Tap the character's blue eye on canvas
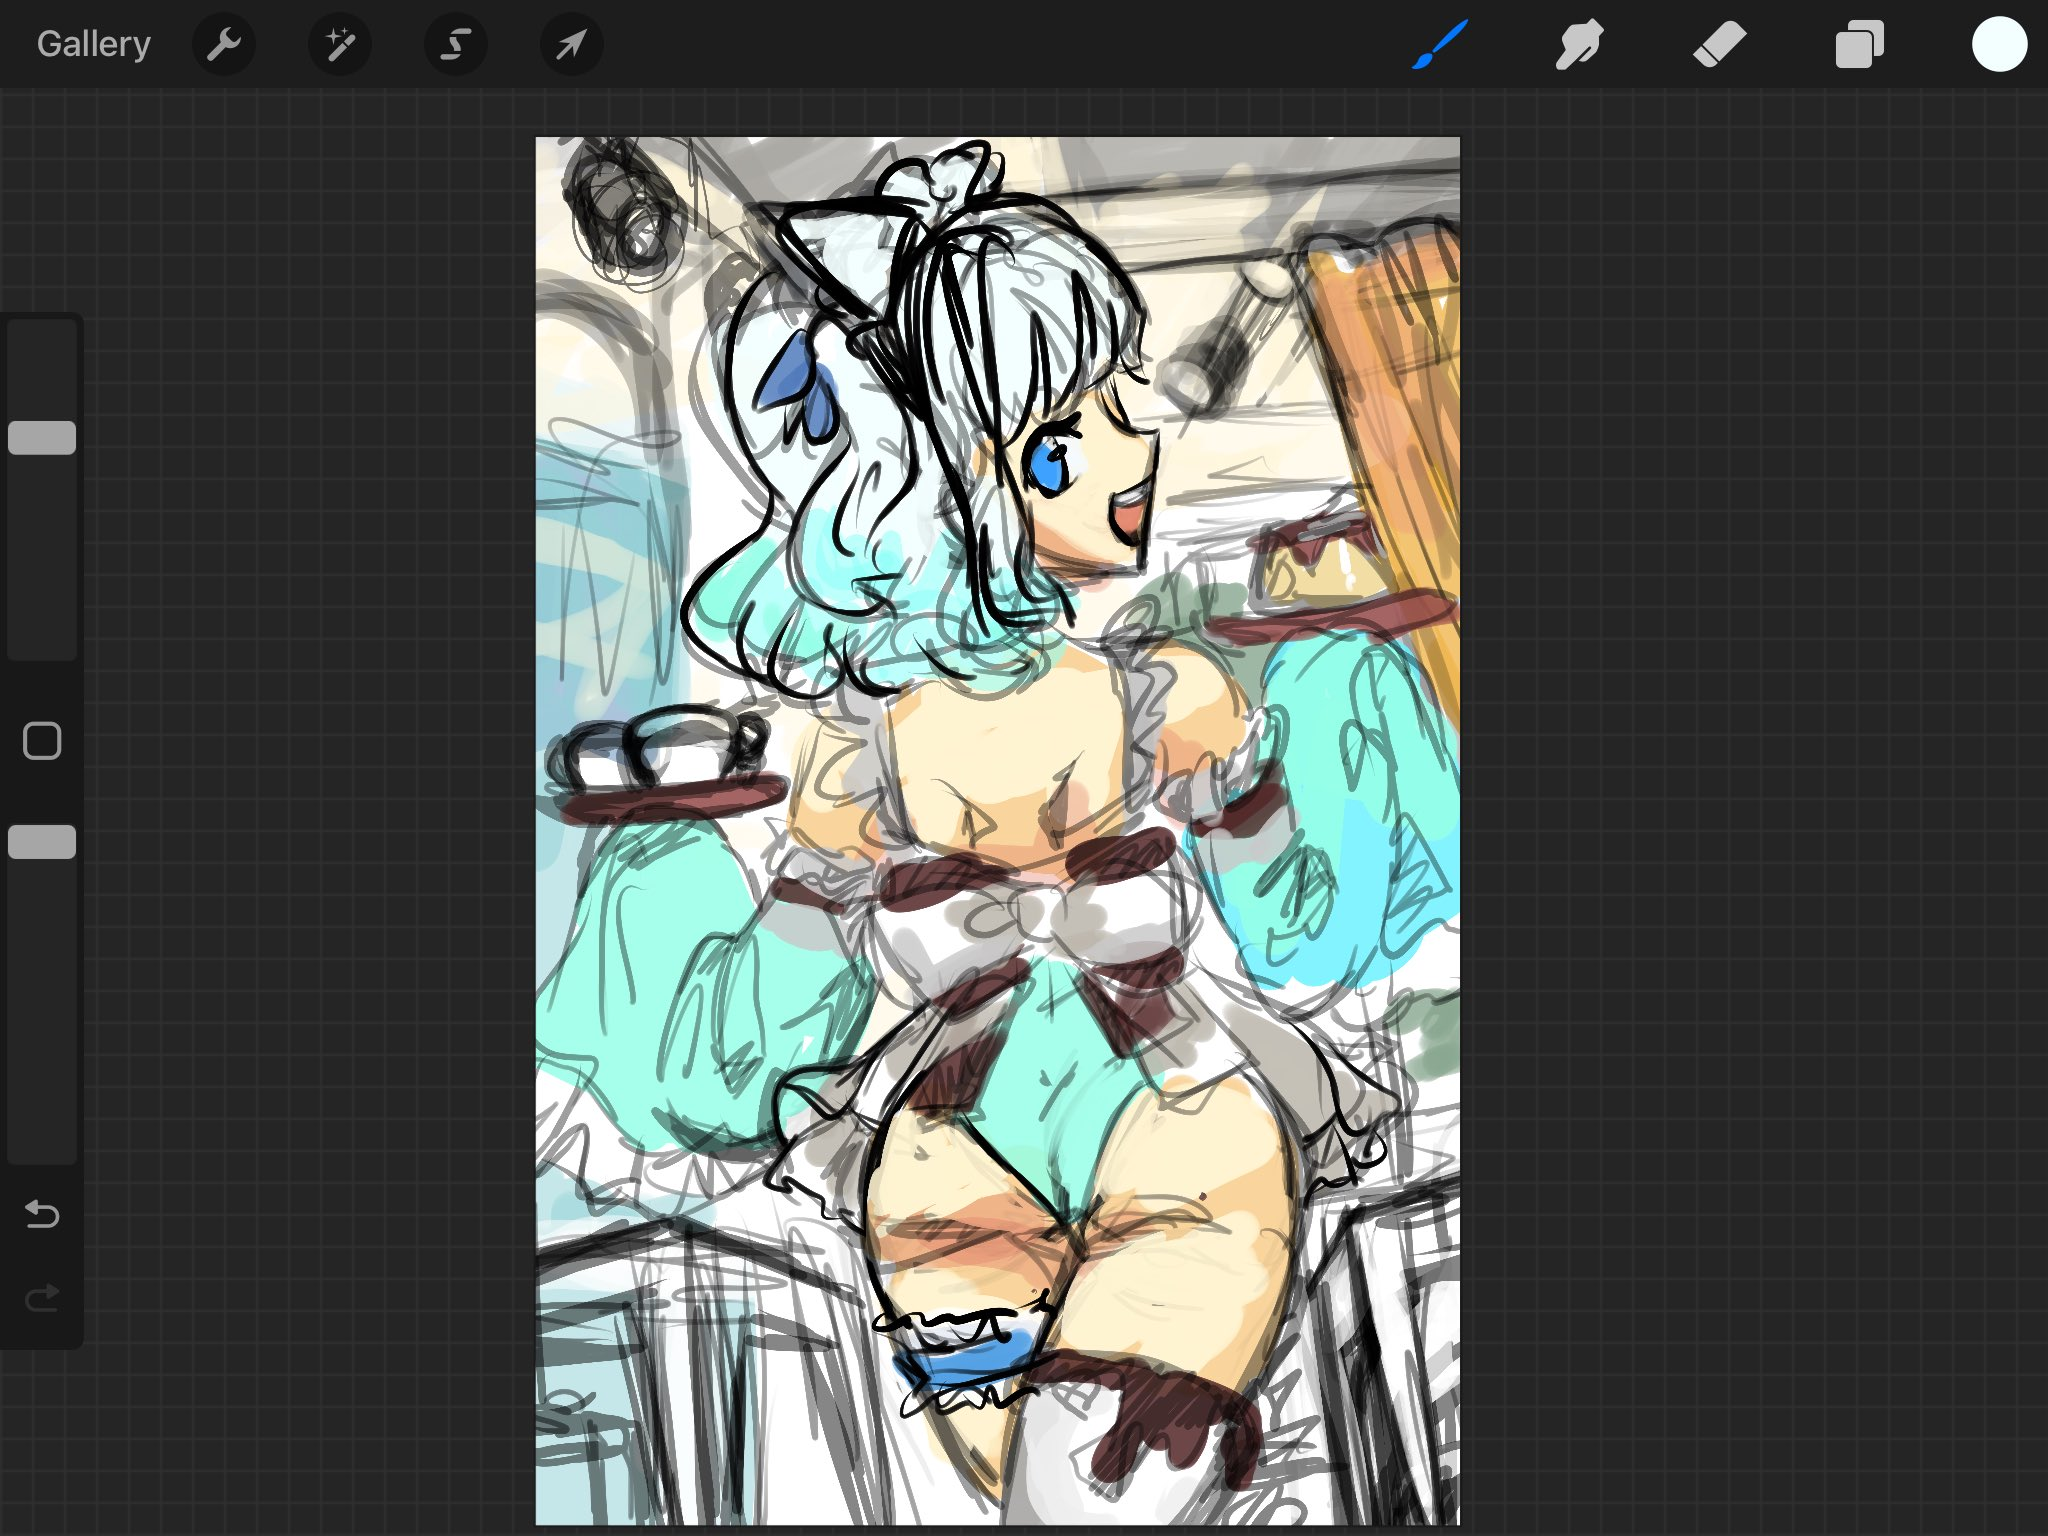The image size is (2048, 1536). 1048,466
